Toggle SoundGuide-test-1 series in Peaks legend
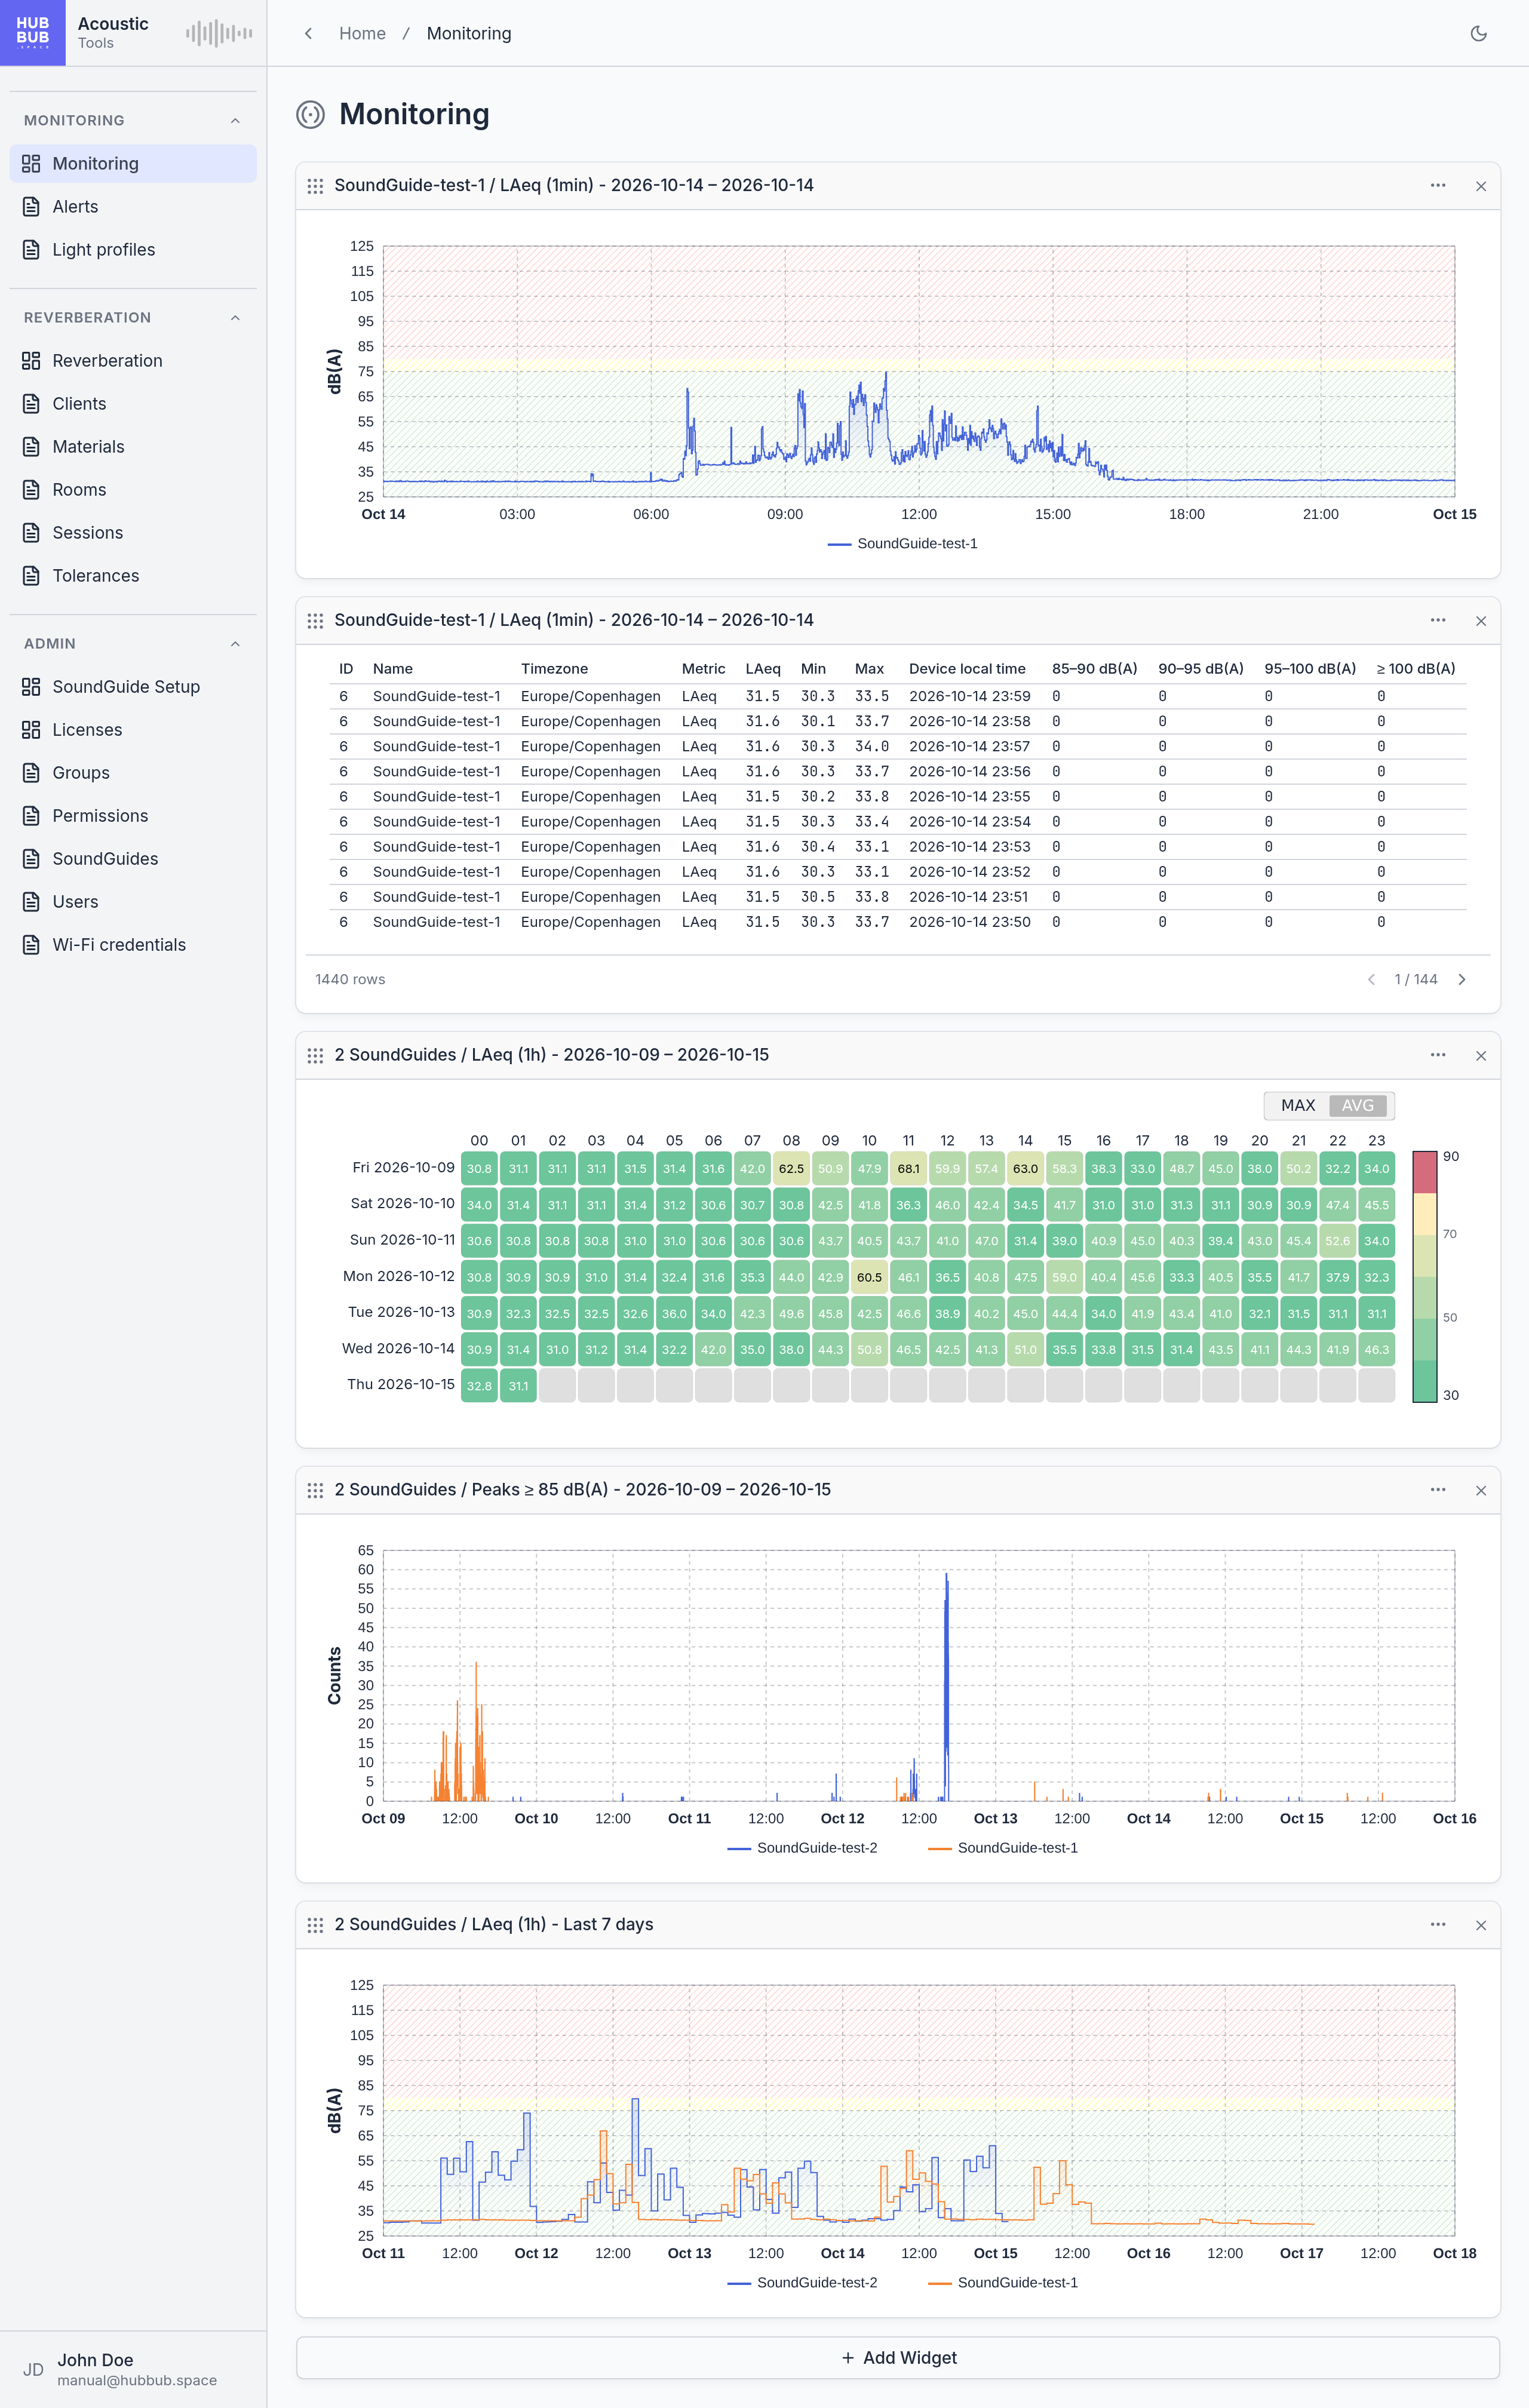 pyautogui.click(x=1003, y=1847)
